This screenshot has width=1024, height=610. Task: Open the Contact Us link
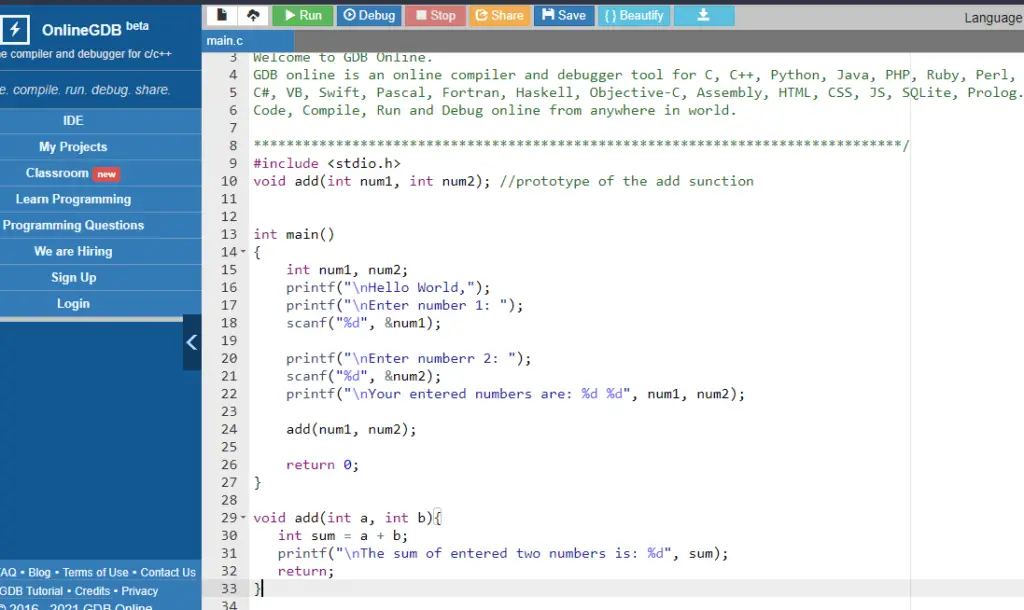coord(168,572)
